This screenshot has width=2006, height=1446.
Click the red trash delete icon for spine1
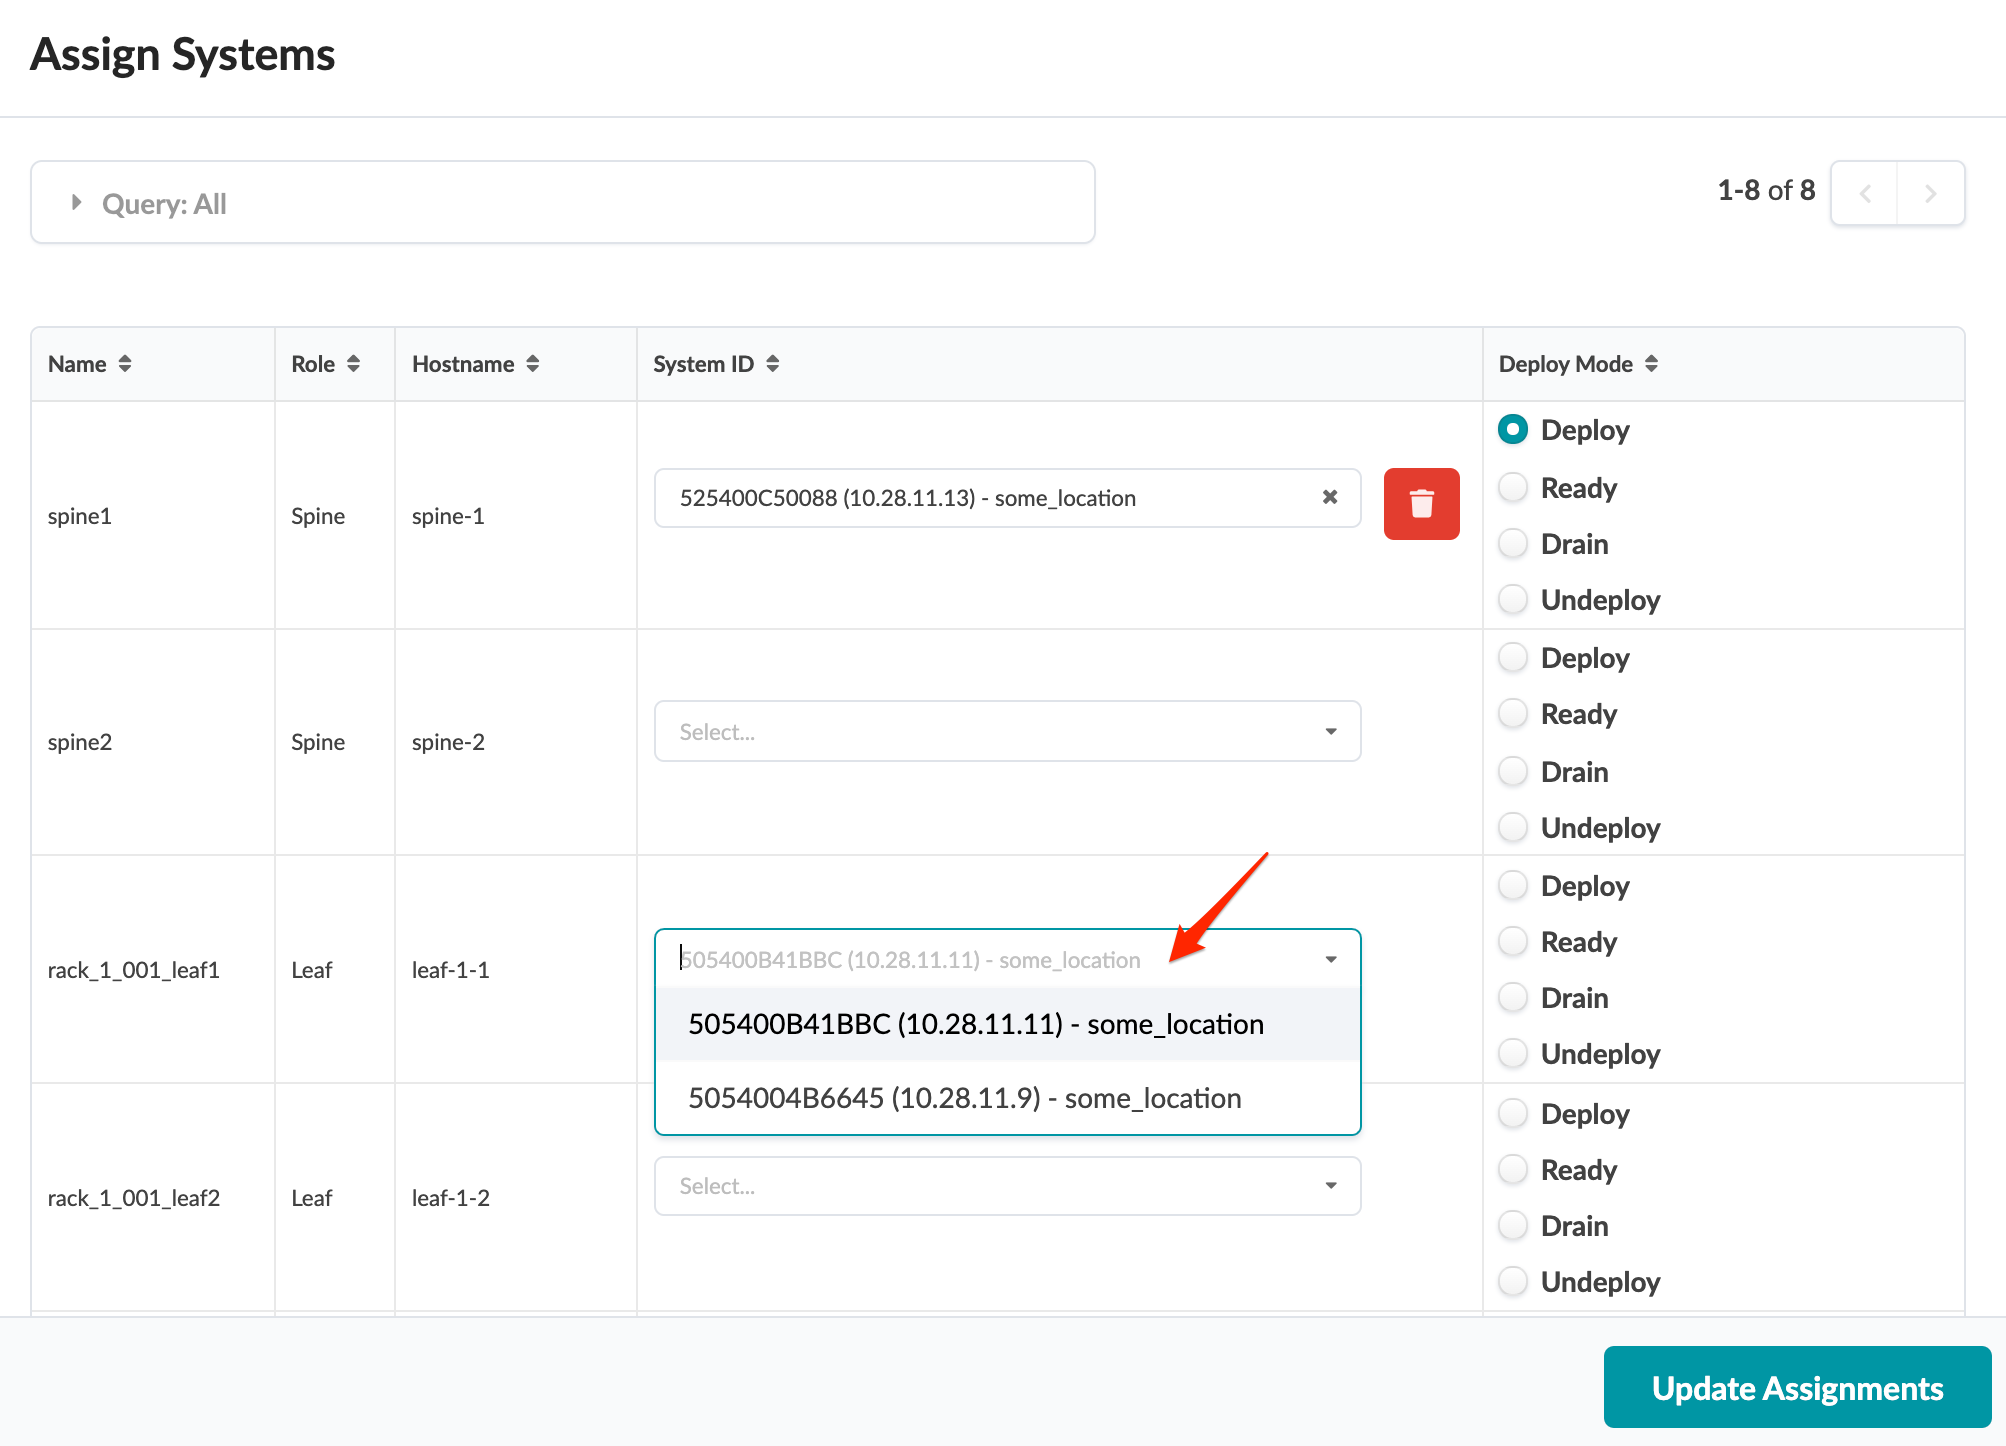click(1421, 504)
